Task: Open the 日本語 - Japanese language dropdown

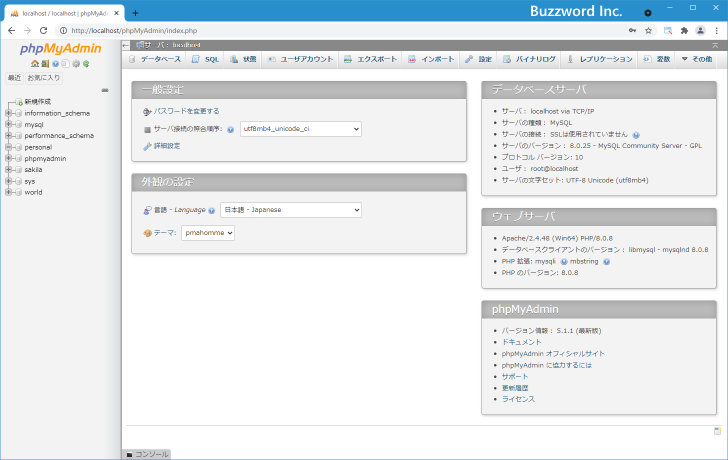Action: tap(291, 210)
